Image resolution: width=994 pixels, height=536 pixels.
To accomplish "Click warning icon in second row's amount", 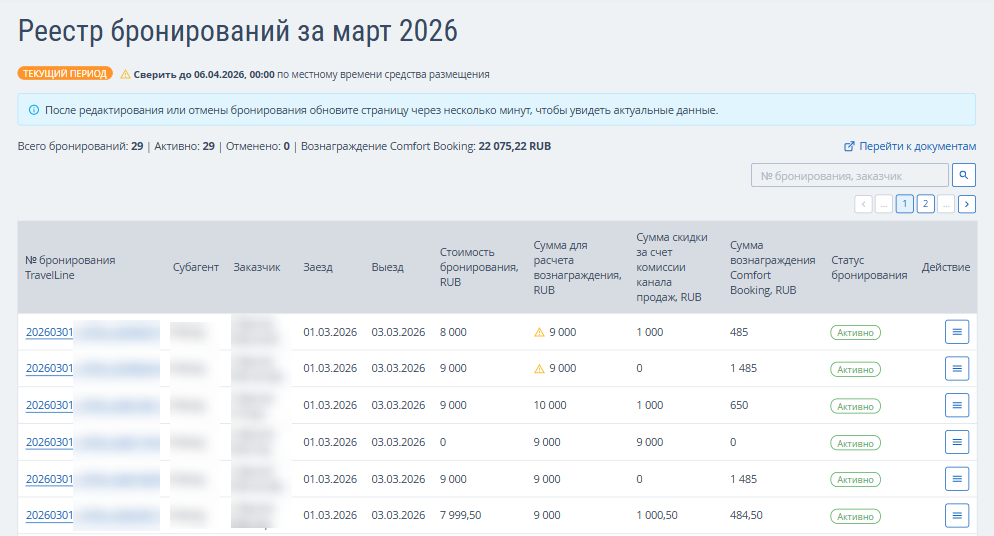I will tap(539, 369).
